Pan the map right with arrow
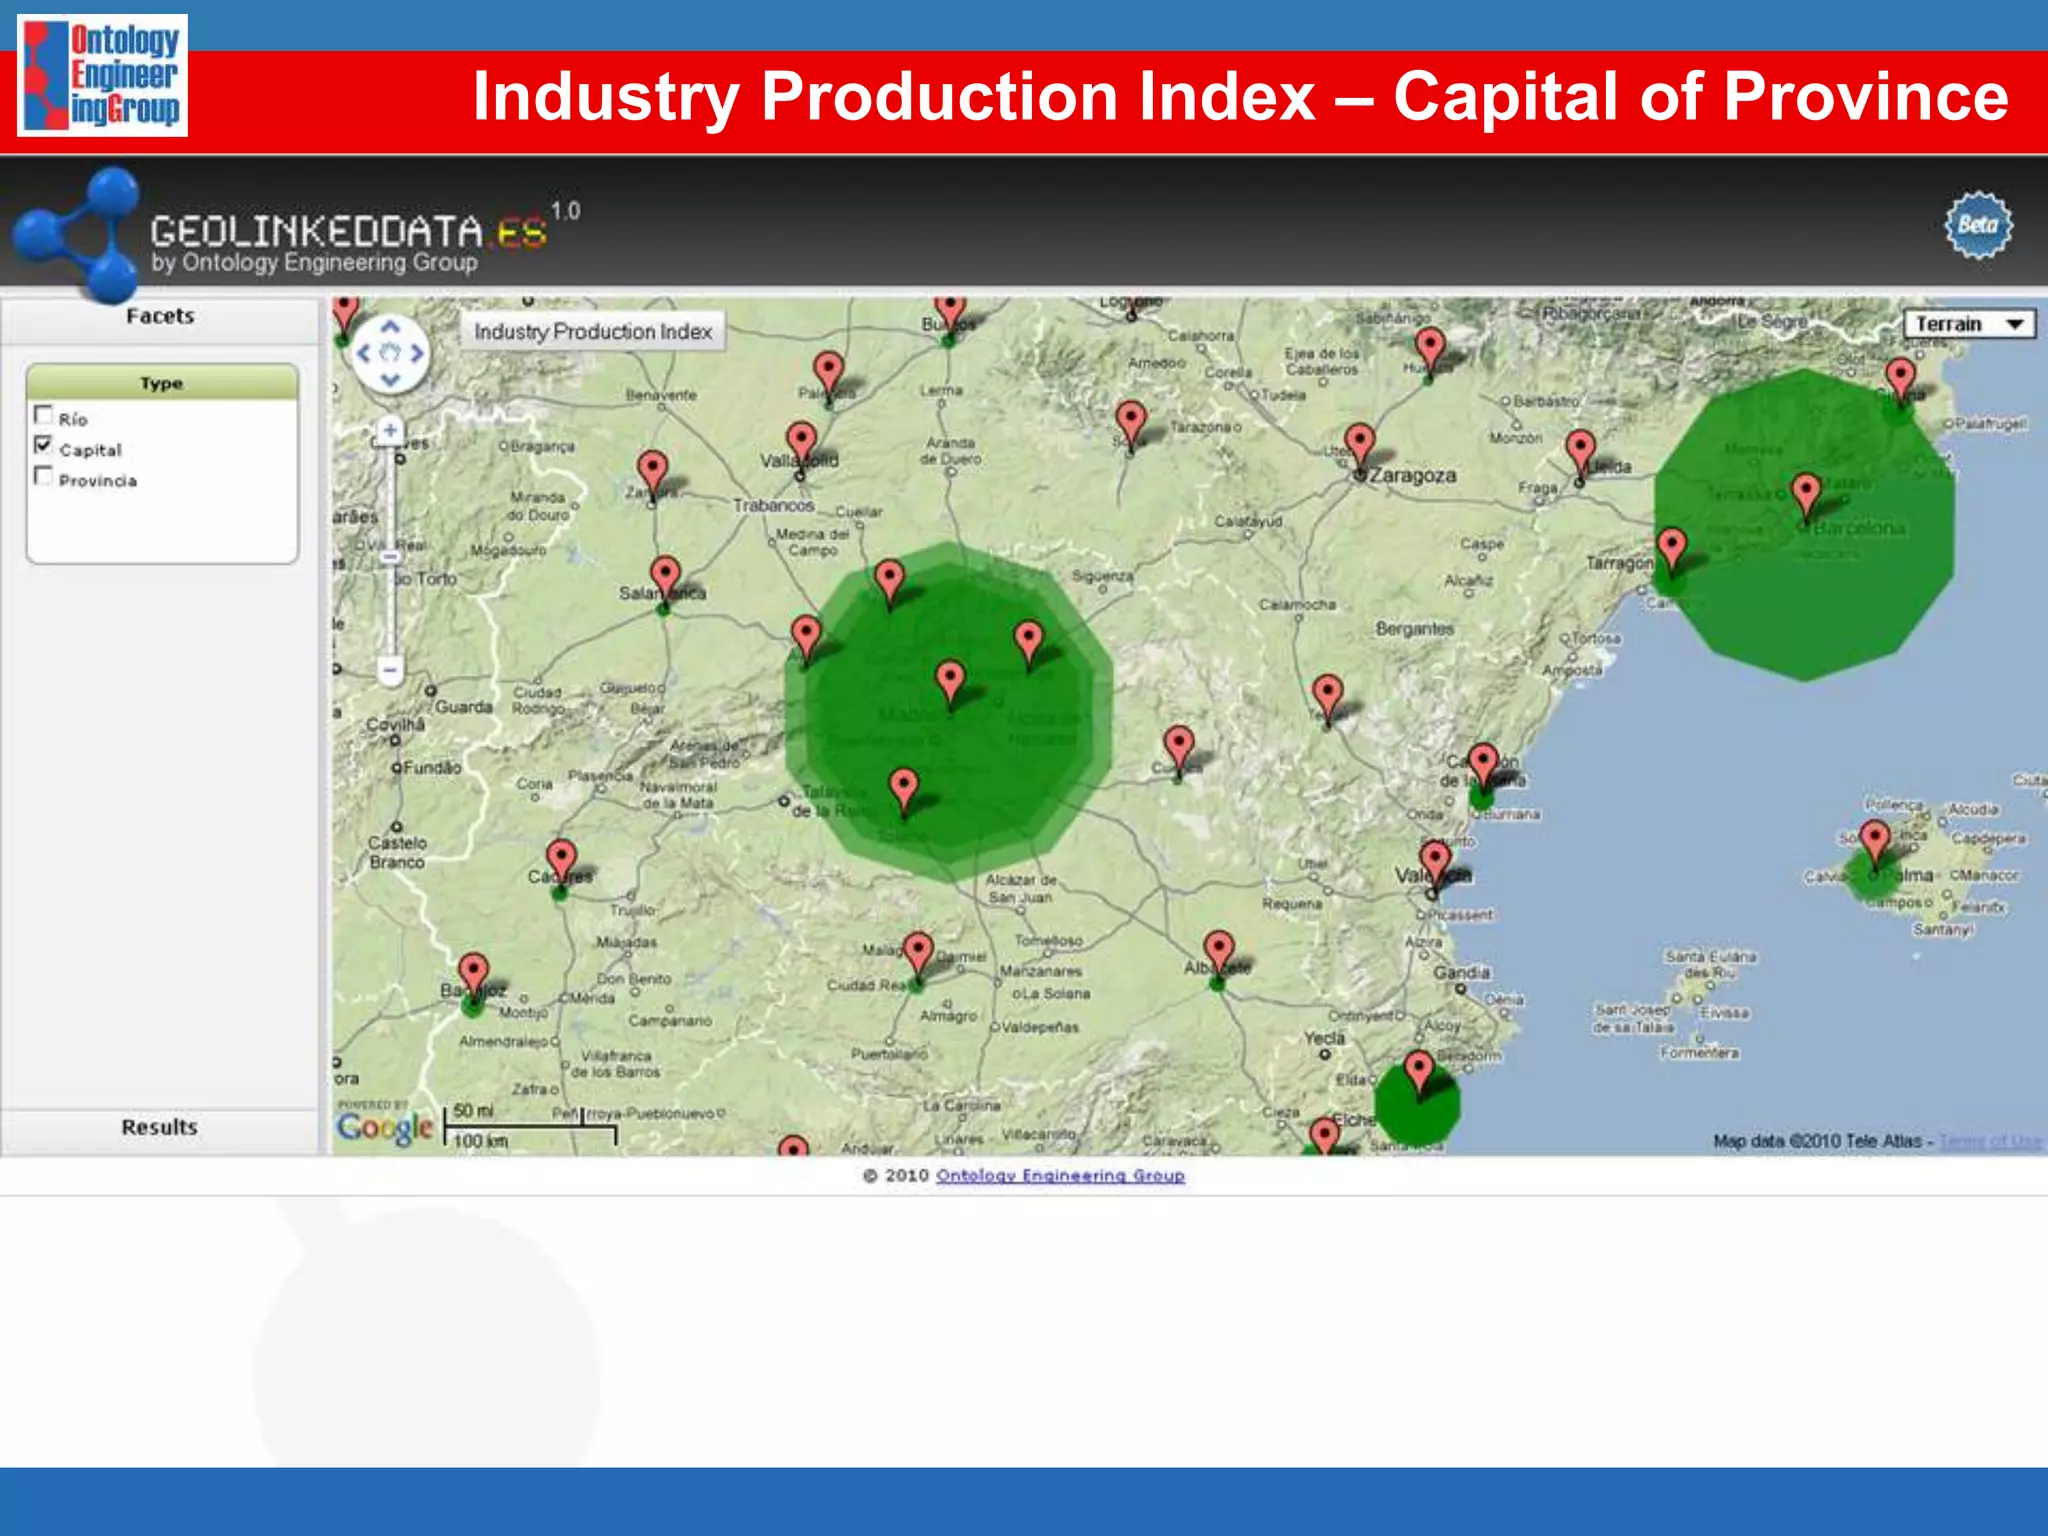2048x1536 pixels. (417, 353)
